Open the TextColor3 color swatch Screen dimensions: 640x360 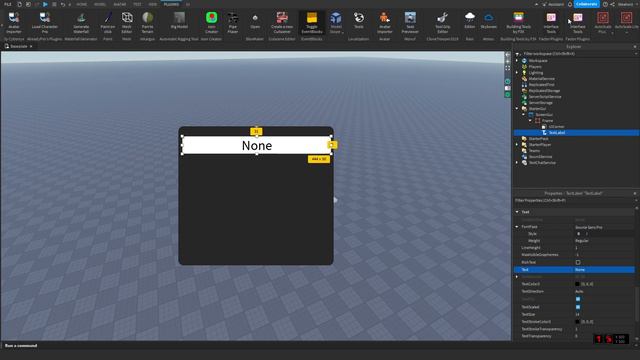tap(577, 284)
